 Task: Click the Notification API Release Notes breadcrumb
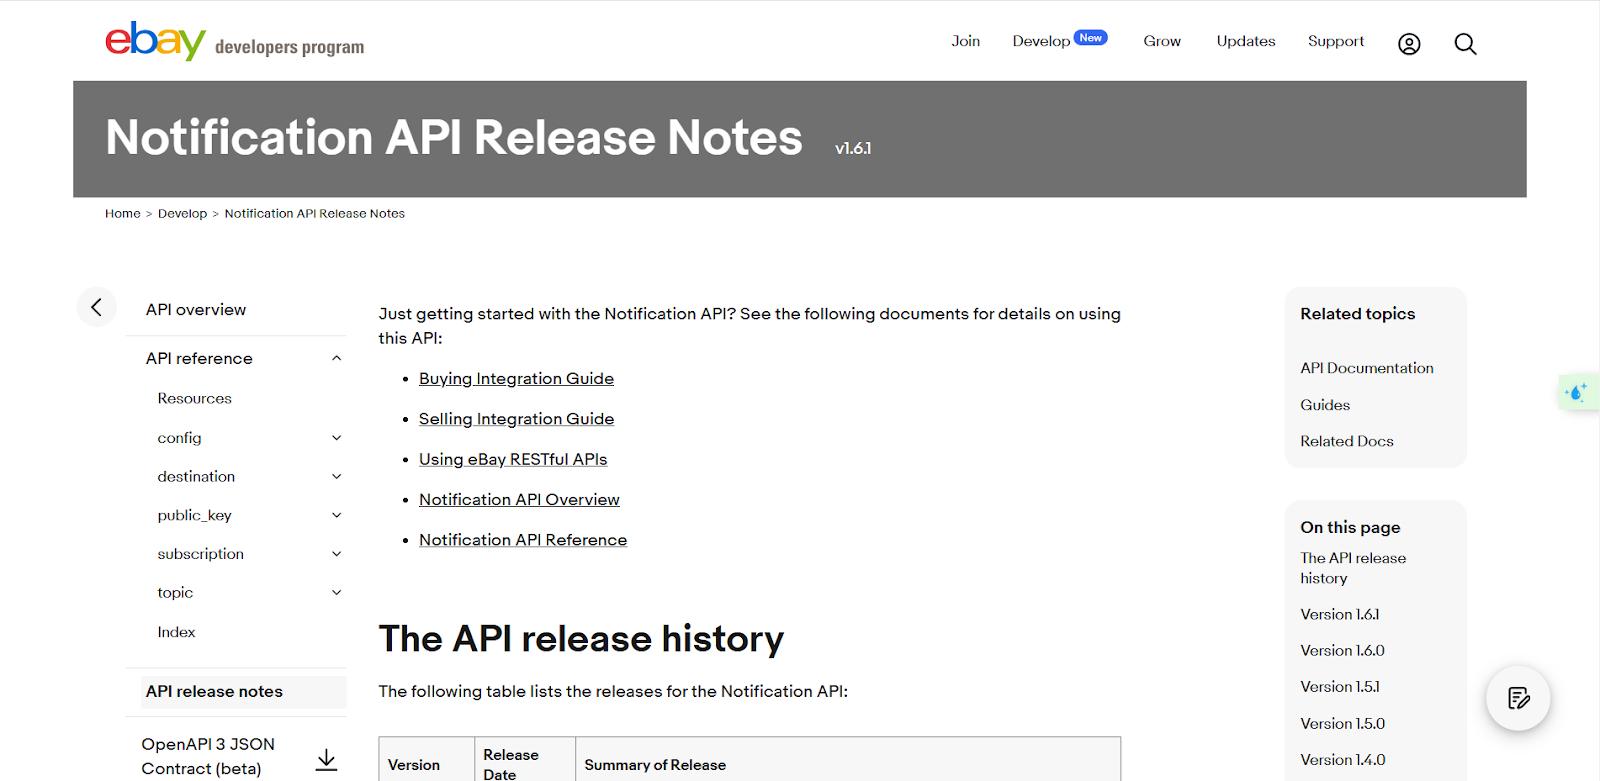pos(314,213)
